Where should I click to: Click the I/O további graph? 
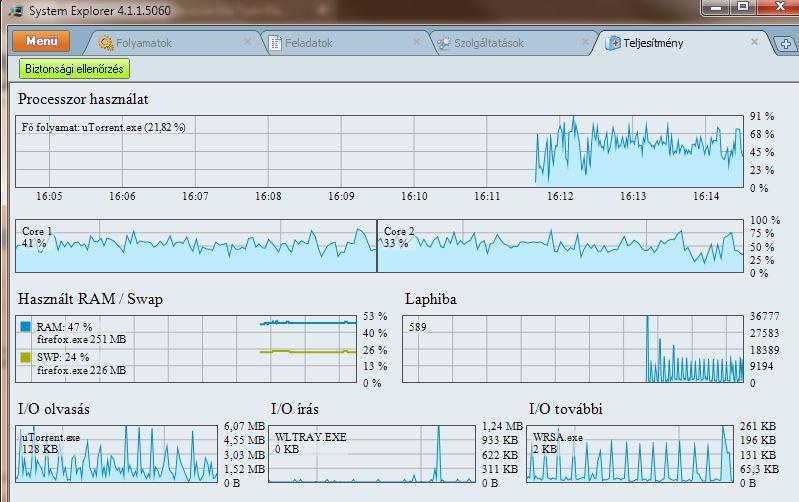pyautogui.click(x=630, y=454)
